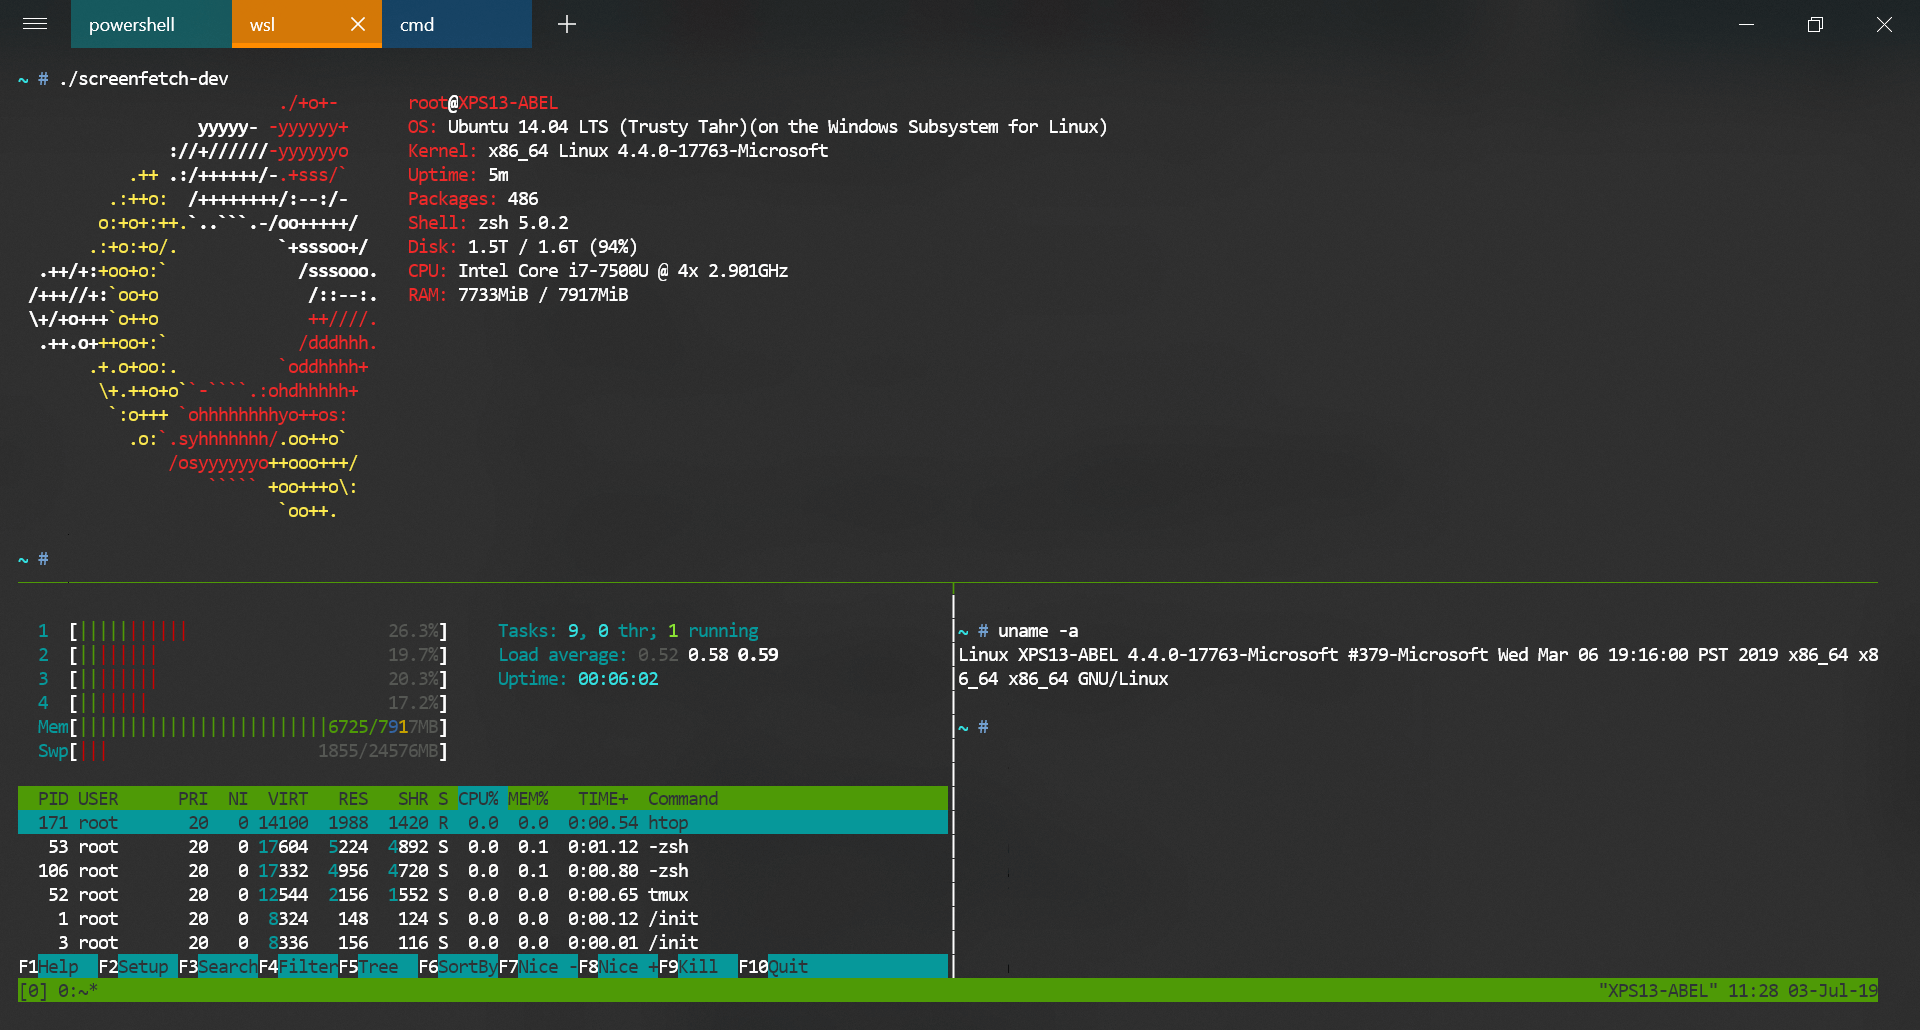Click the Kernel info line

coord(618,151)
